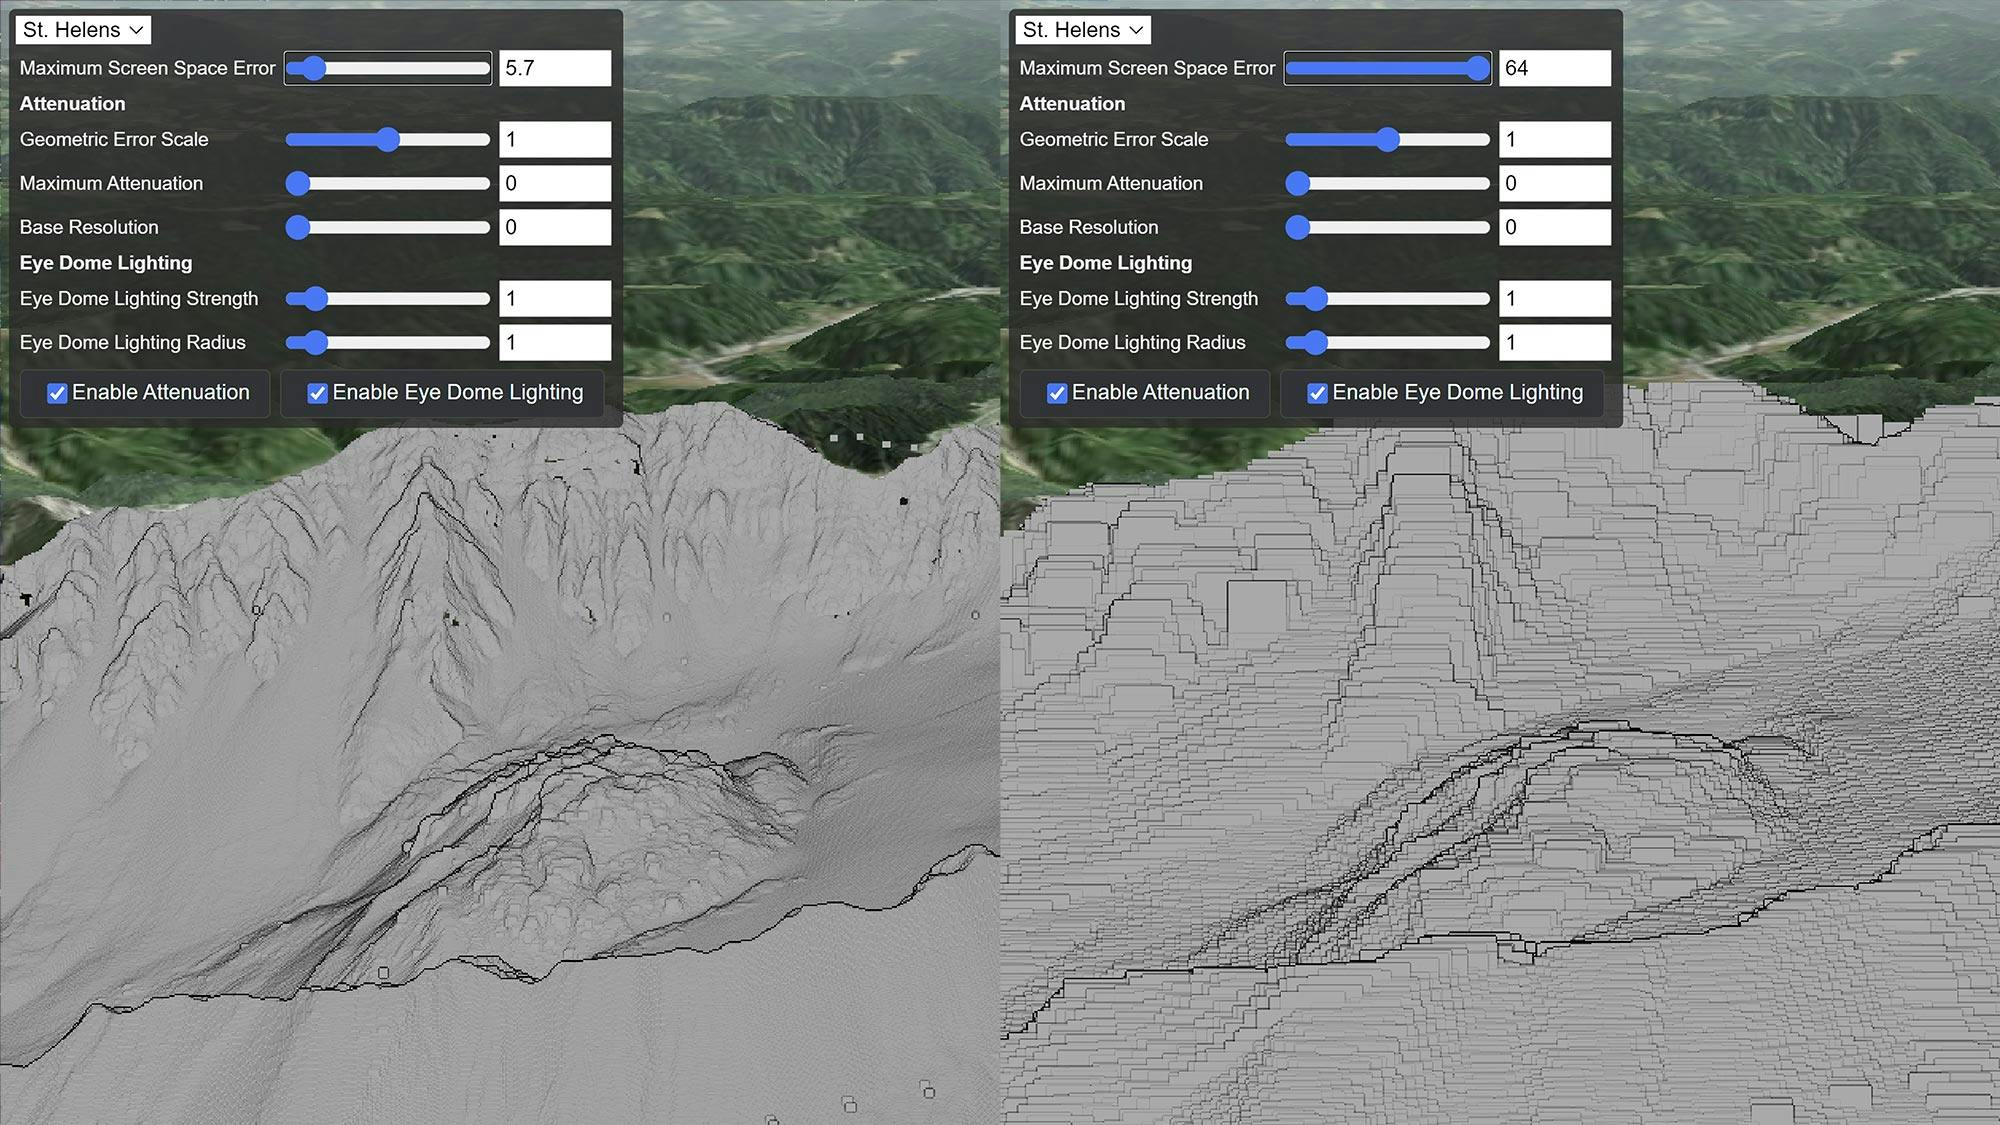Image resolution: width=2000 pixels, height=1125 pixels.
Task: Open the St. Helens dropdown in right panel
Action: (1083, 30)
